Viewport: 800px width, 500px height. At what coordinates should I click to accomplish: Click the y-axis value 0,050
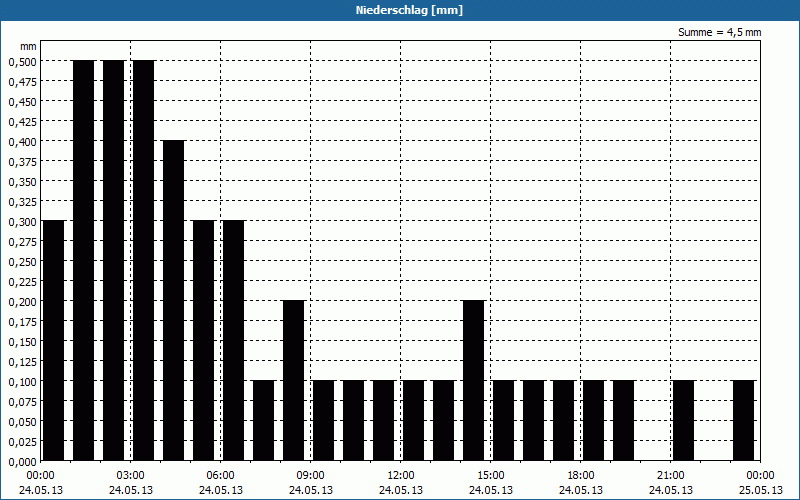click(23, 422)
